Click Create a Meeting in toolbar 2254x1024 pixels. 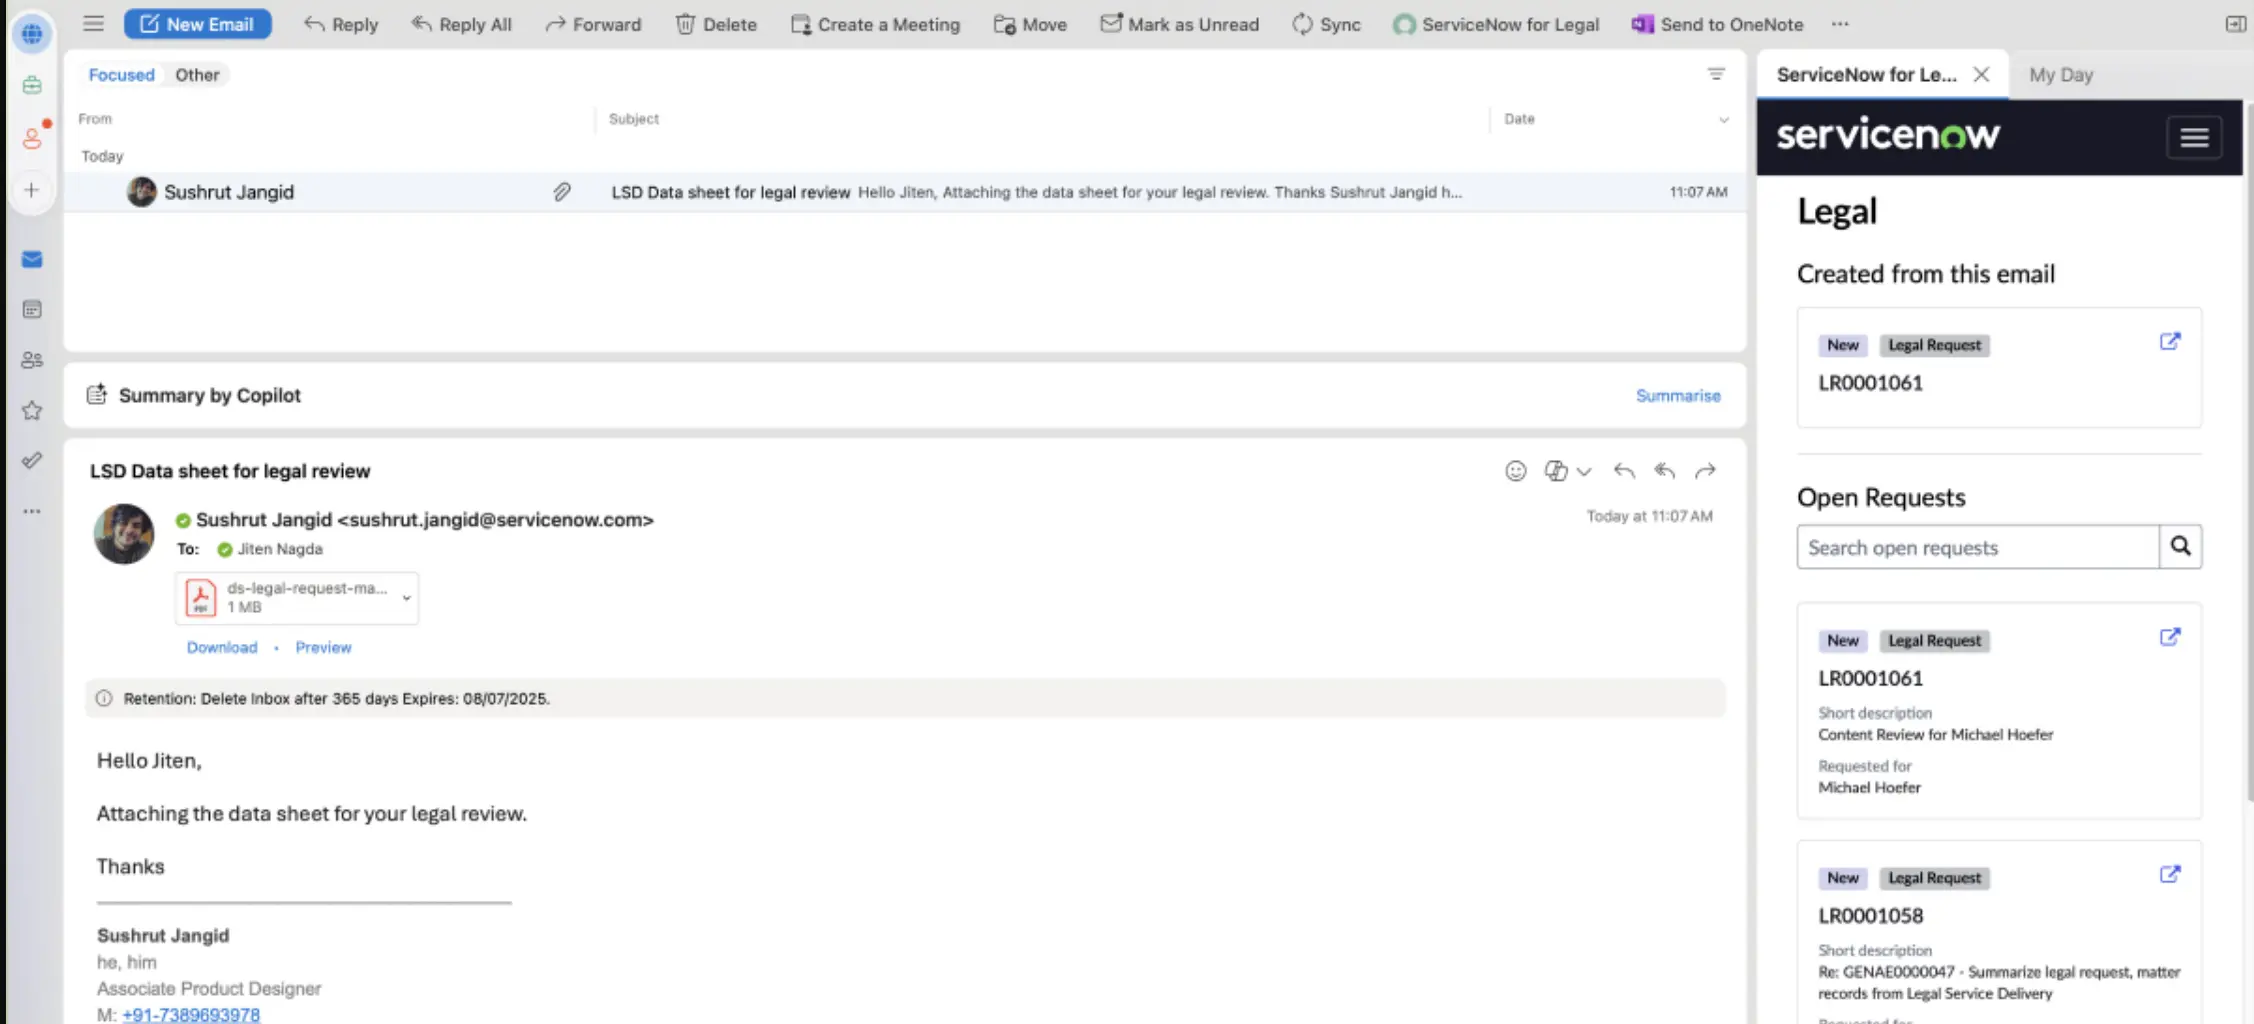875,24
